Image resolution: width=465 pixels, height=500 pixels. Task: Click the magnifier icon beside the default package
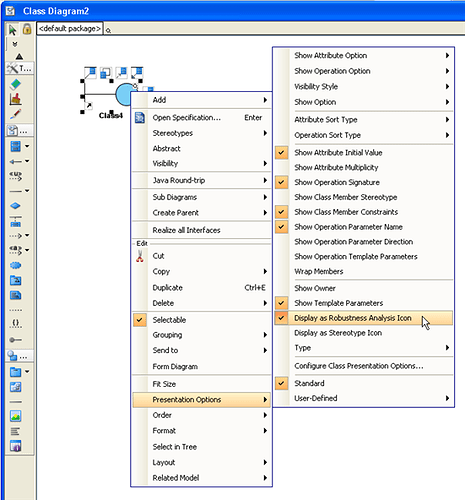[108, 30]
